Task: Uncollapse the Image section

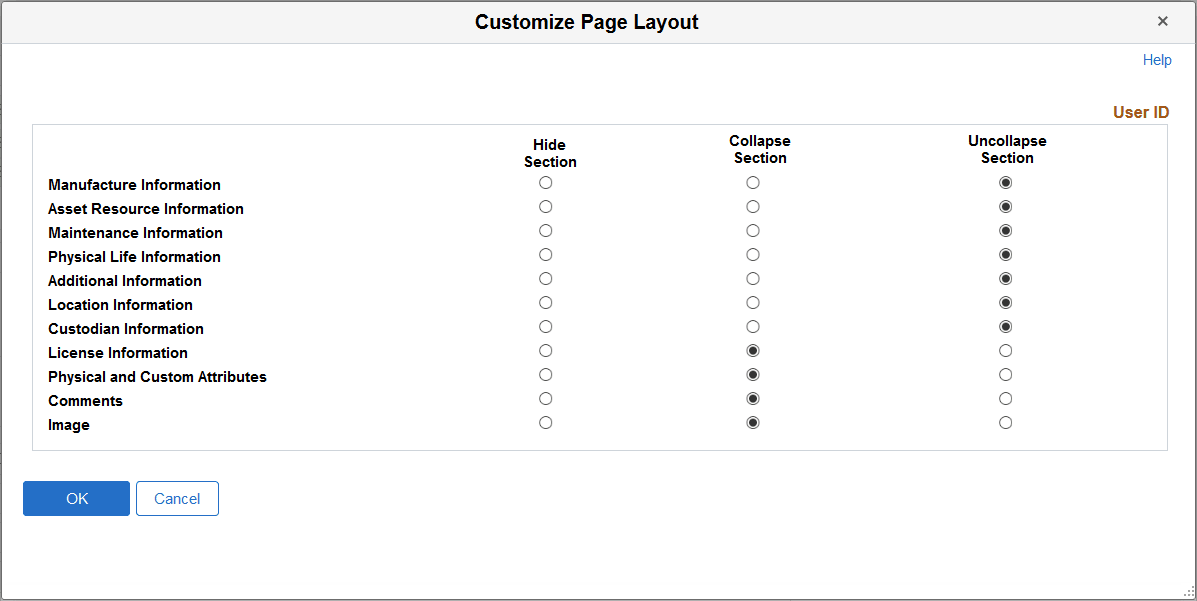Action: [x=1005, y=422]
